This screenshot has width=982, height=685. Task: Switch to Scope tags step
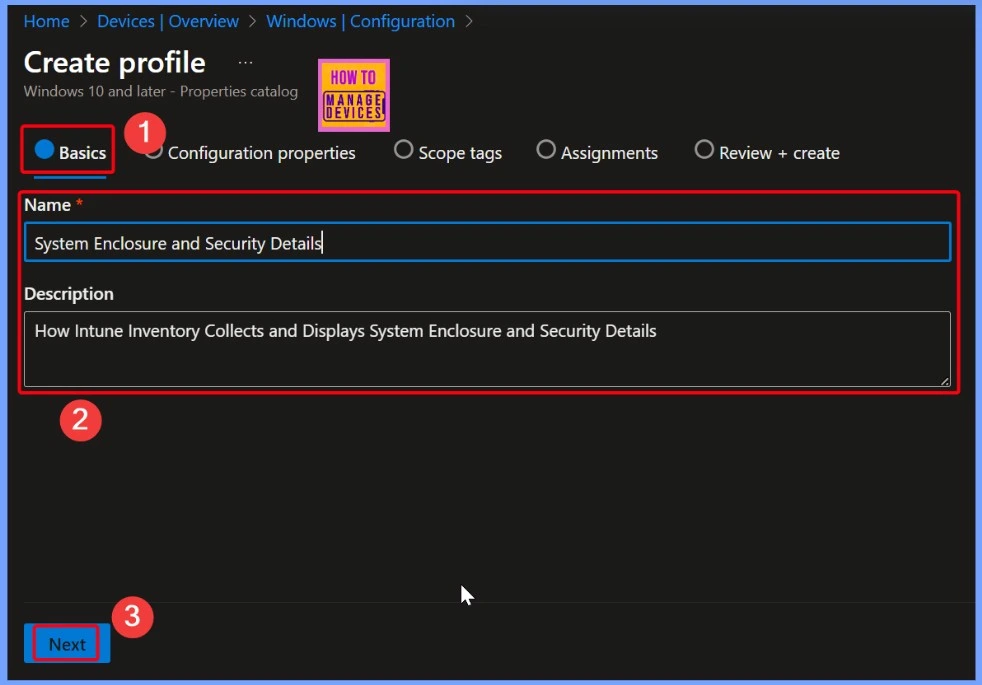[x=448, y=153]
